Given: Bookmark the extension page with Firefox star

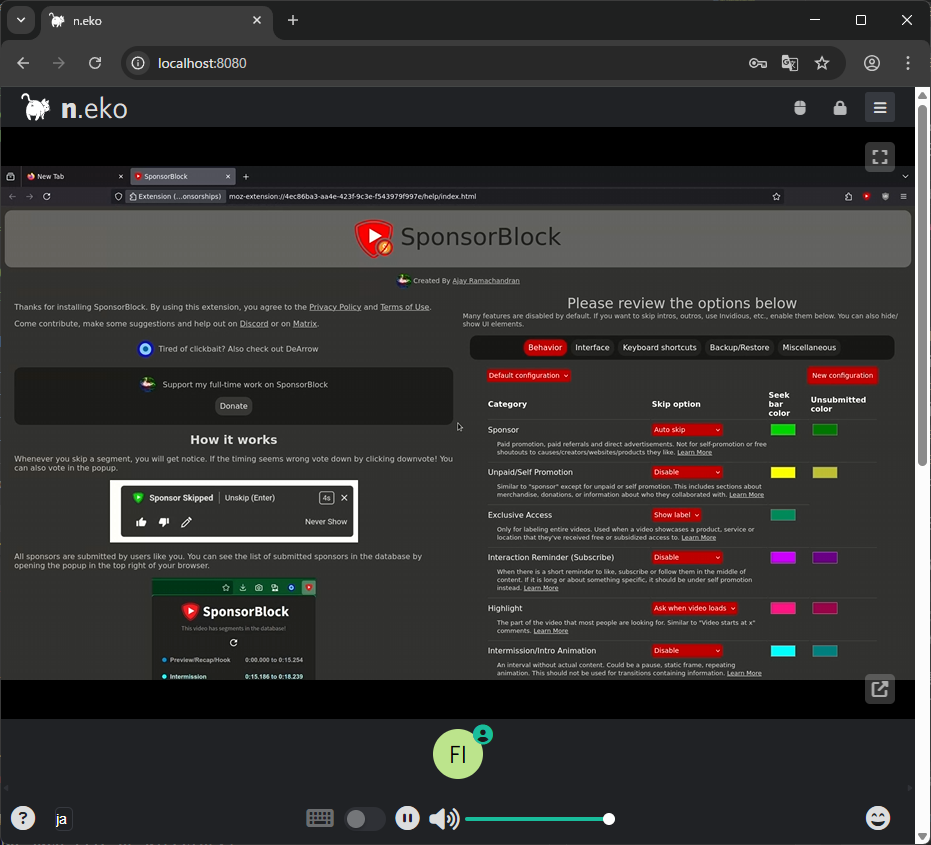Looking at the screenshot, I should click(x=776, y=196).
